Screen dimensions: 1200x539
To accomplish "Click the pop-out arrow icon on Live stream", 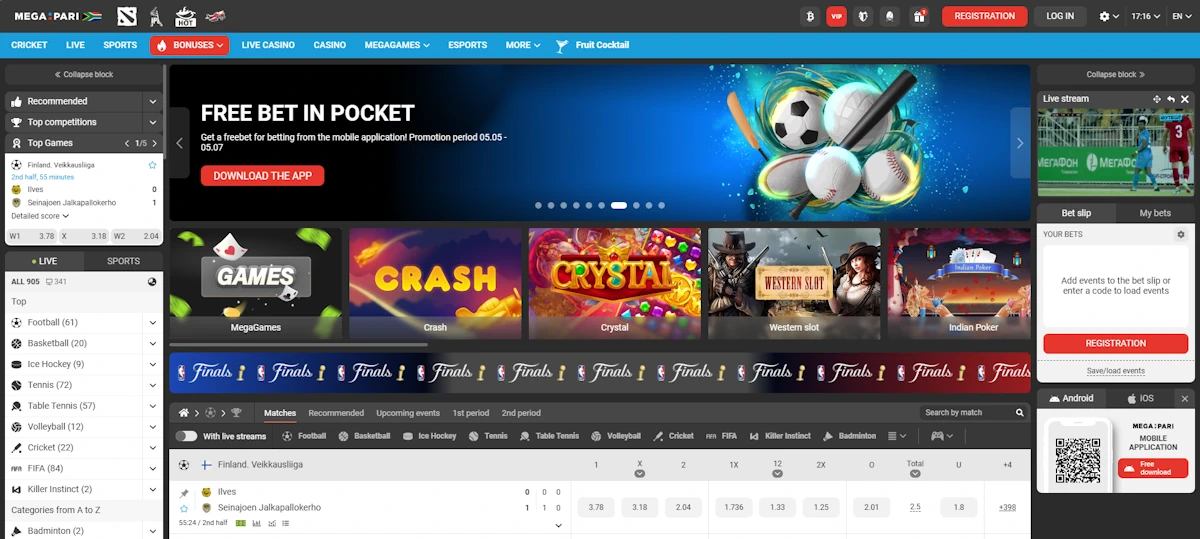I will pos(1170,99).
